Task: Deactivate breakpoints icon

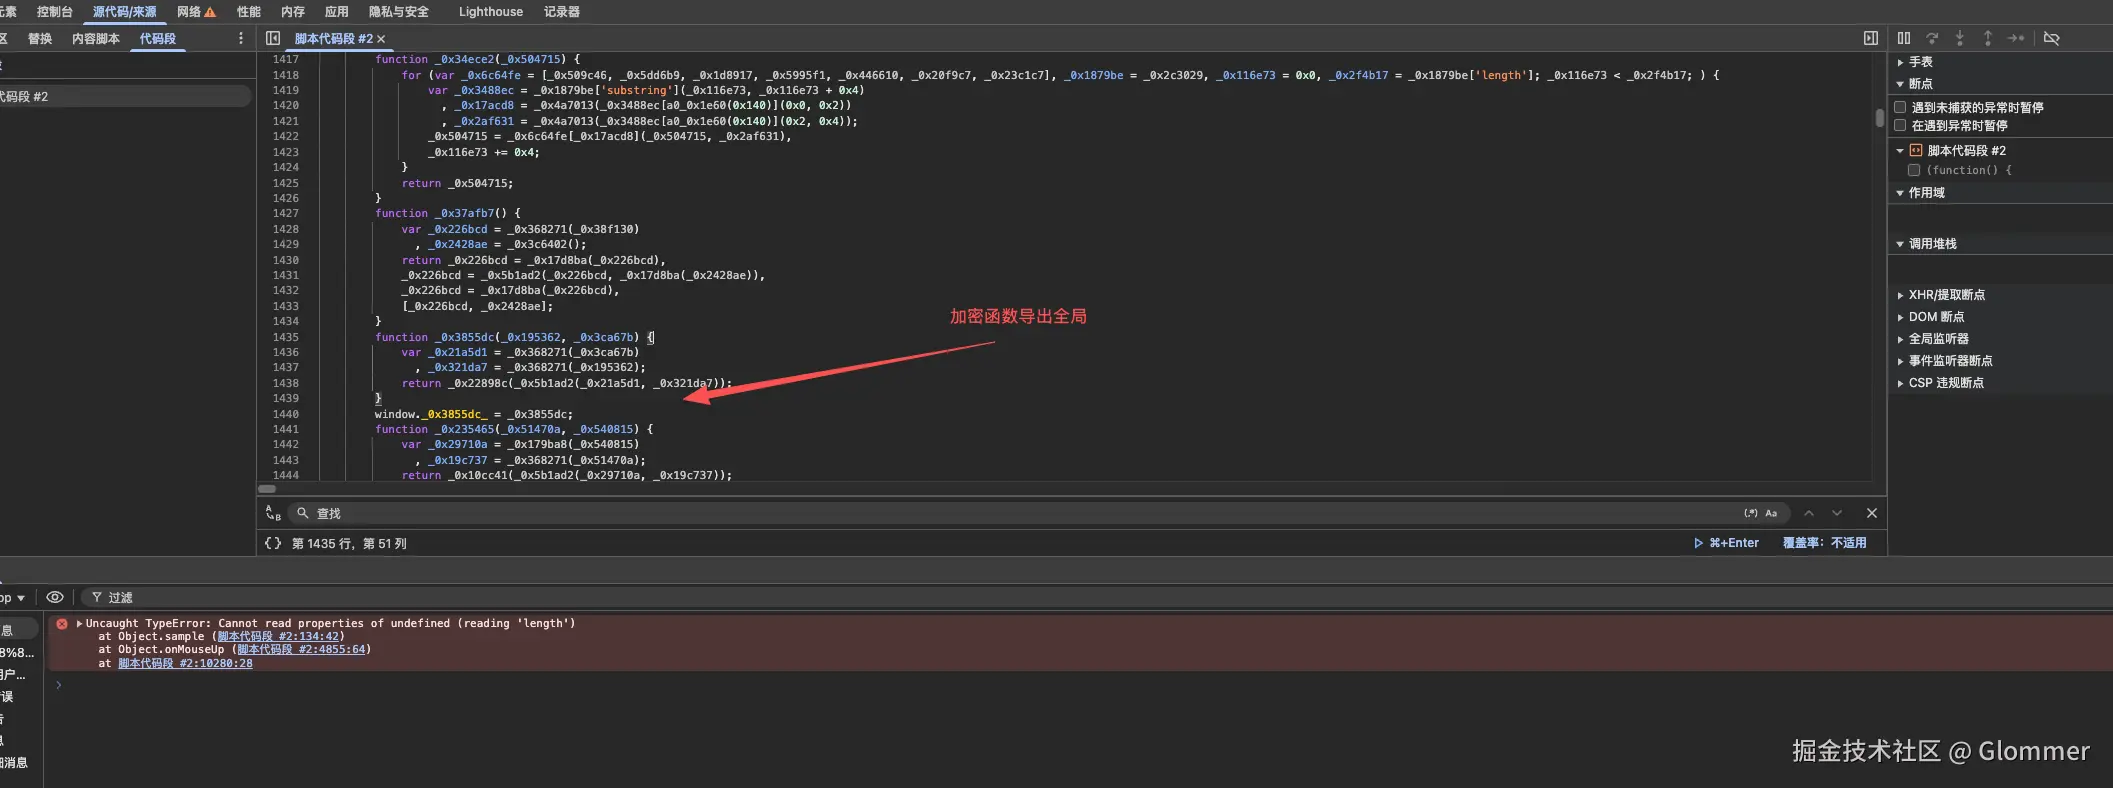Action: (2052, 38)
